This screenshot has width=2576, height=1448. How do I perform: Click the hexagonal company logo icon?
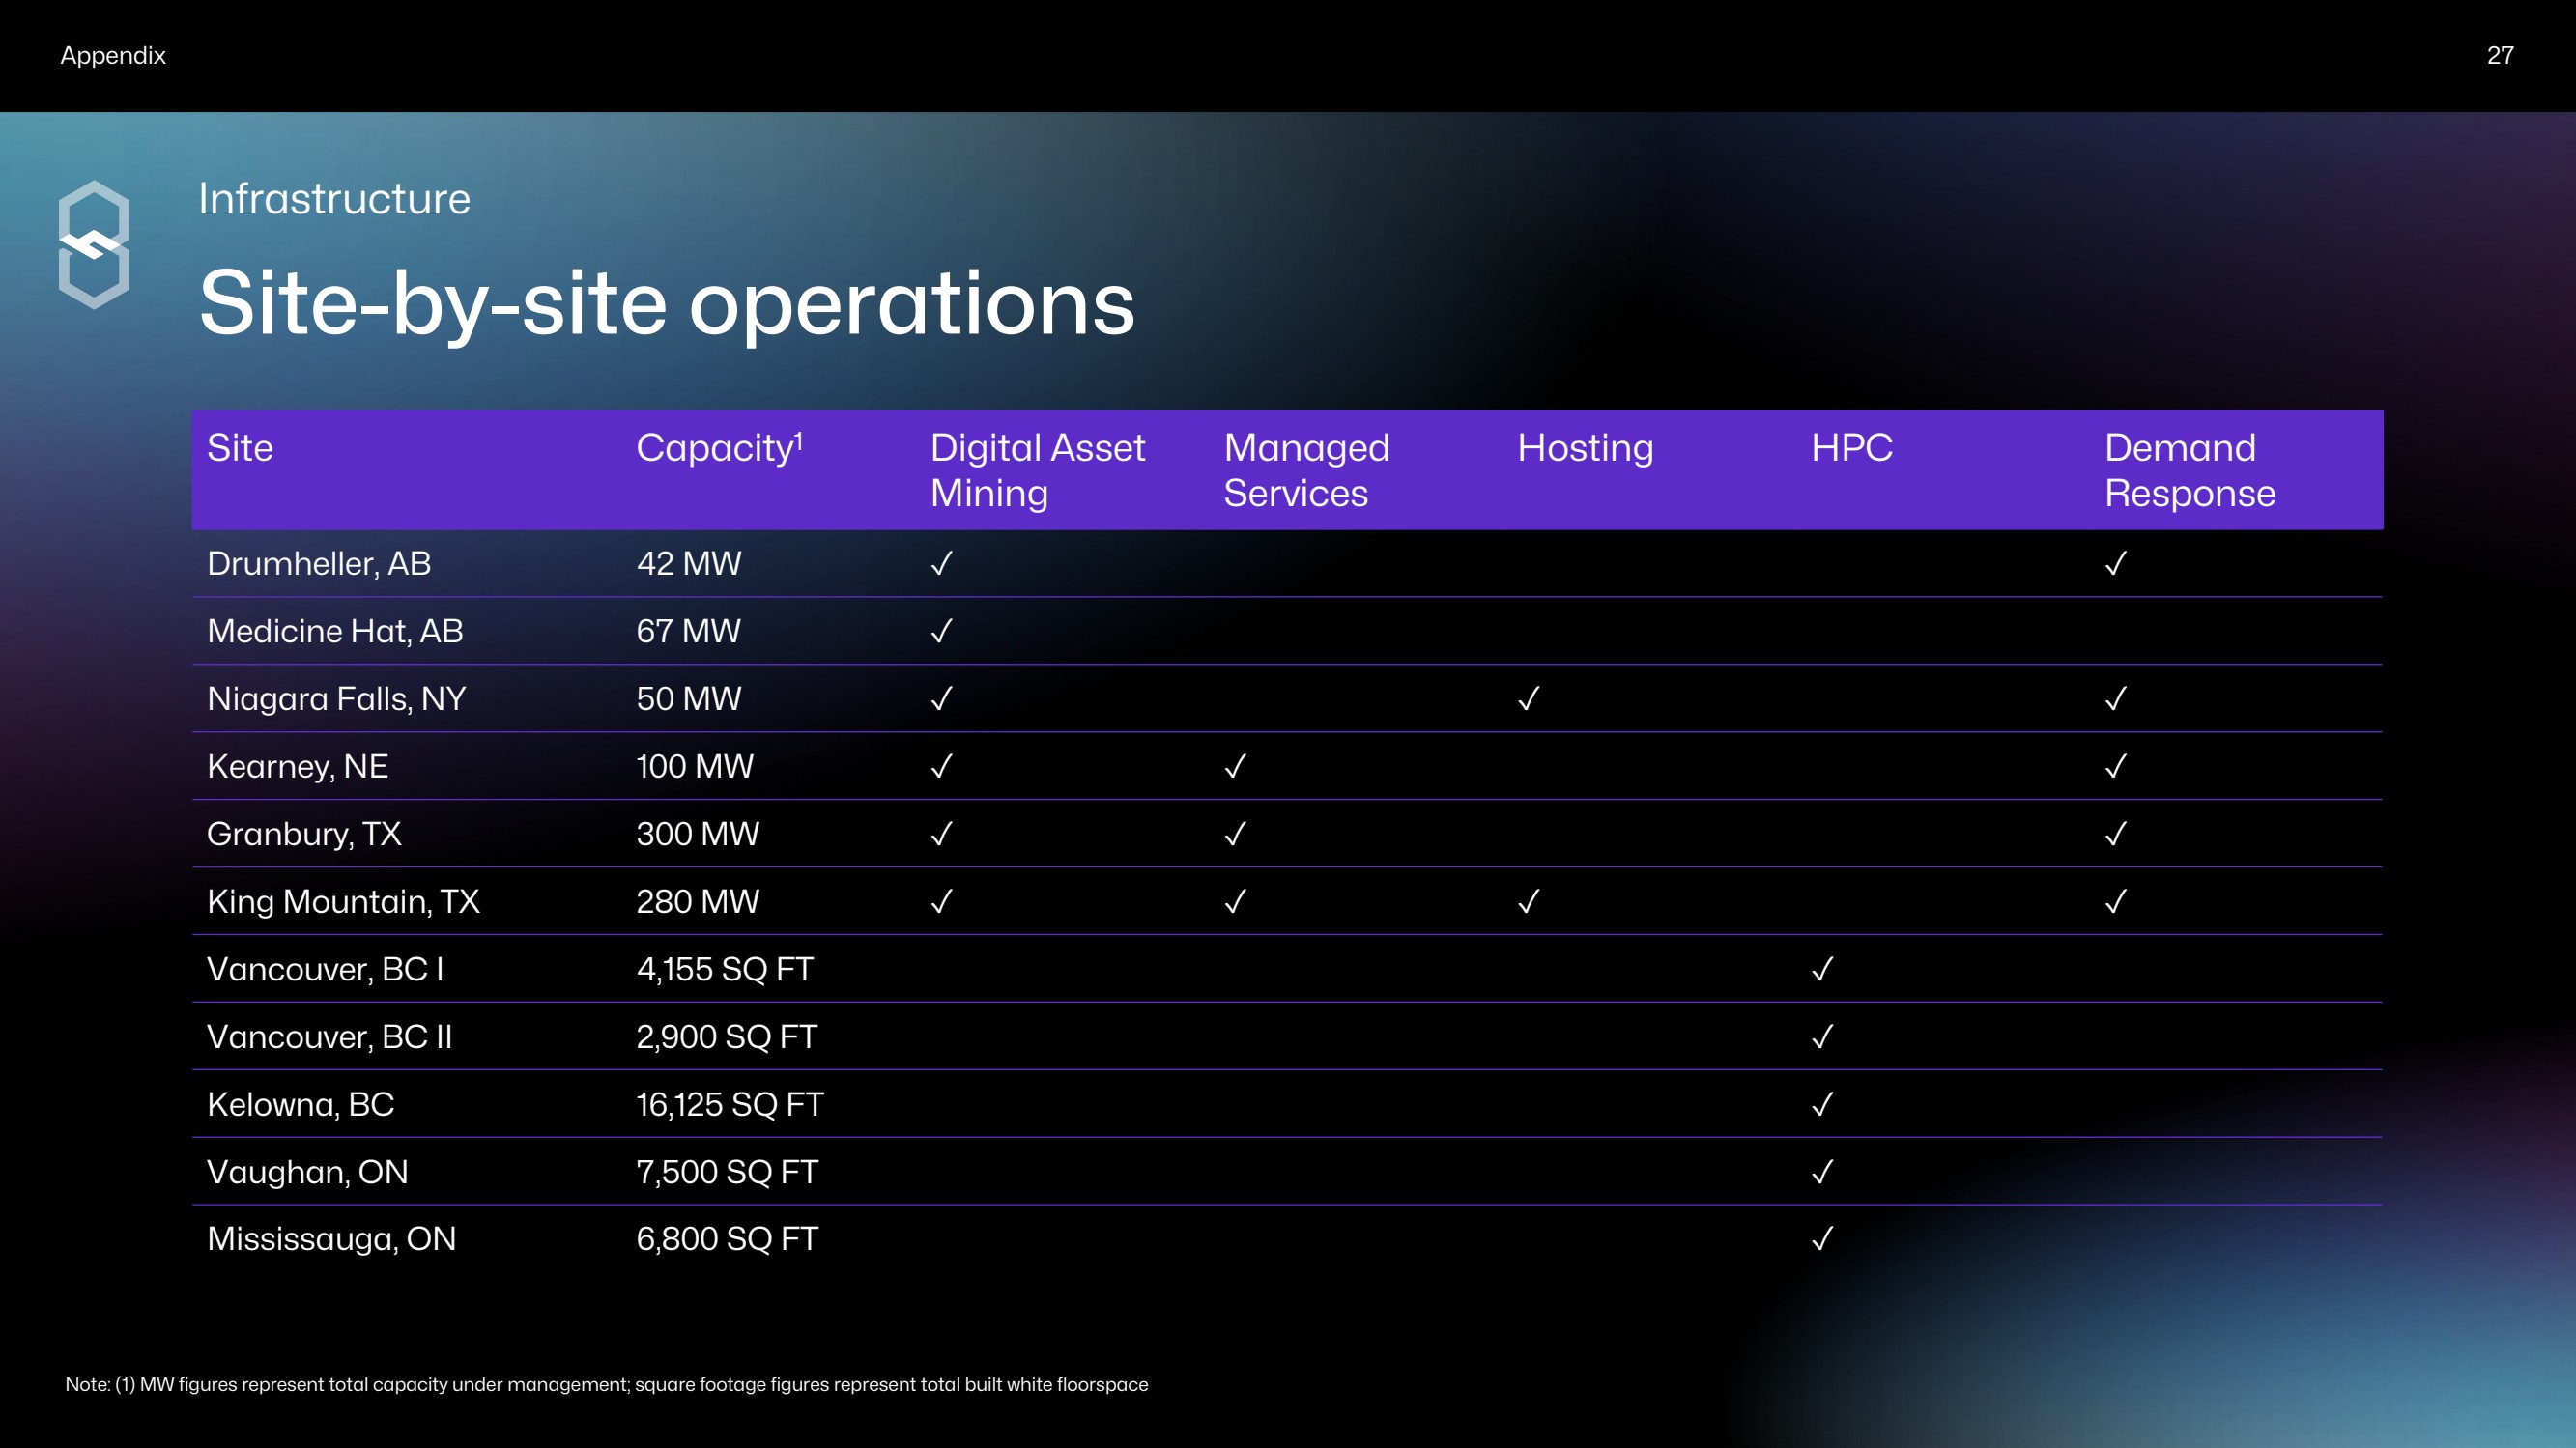click(x=94, y=245)
